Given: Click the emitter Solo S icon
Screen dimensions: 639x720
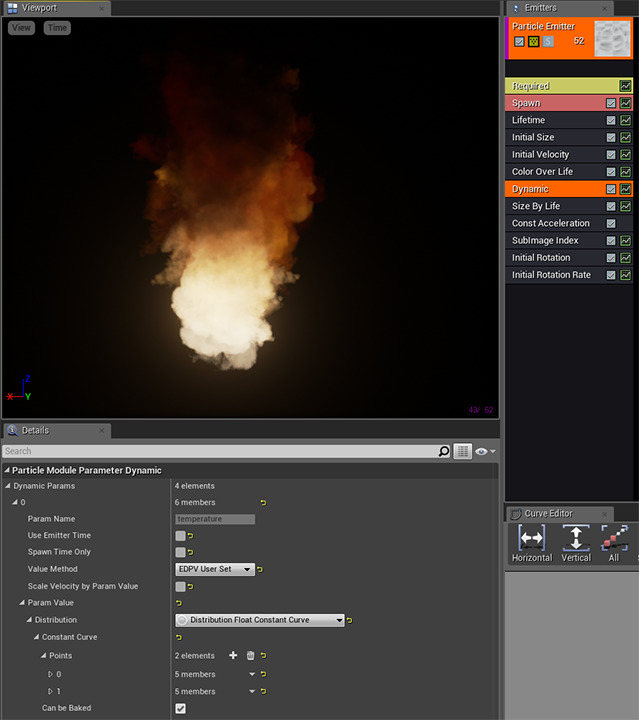Looking at the screenshot, I should tap(548, 42).
